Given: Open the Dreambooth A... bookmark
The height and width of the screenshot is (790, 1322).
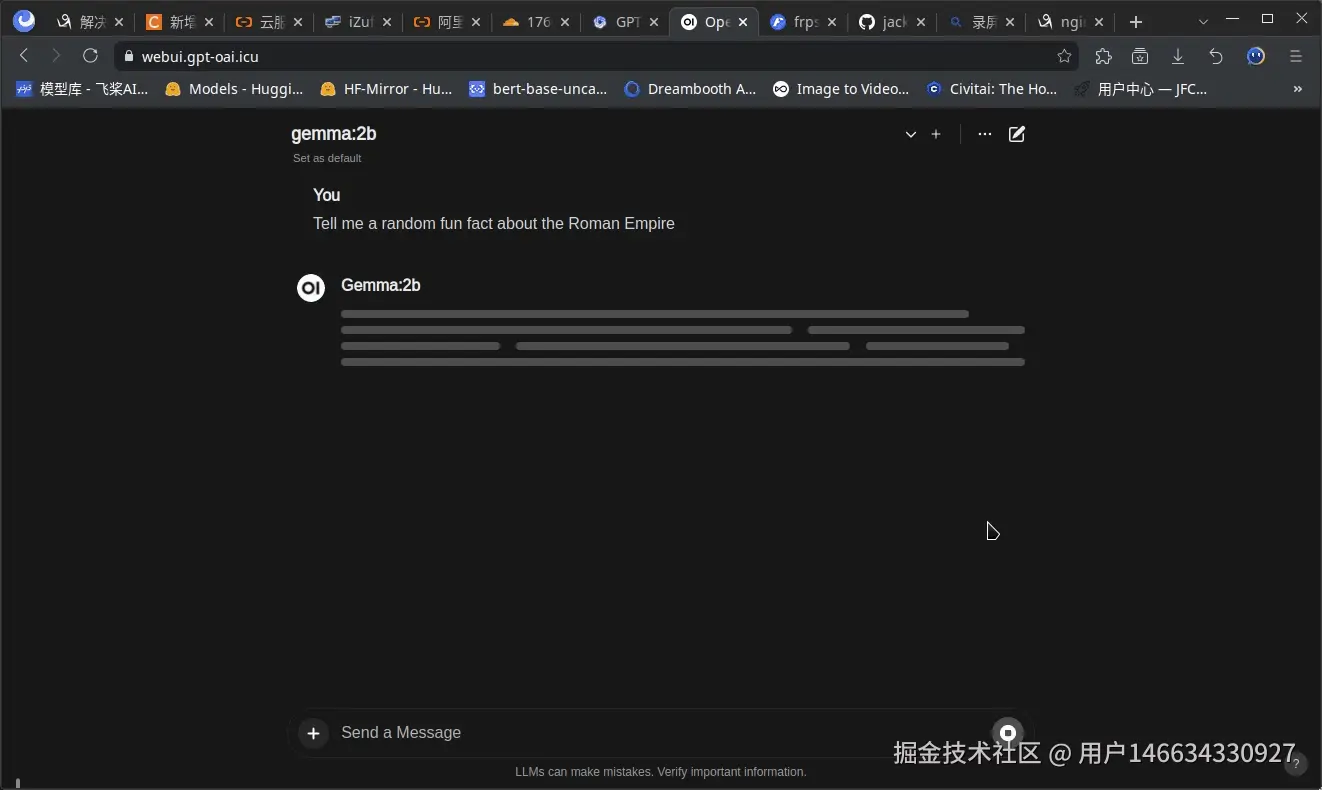Looking at the screenshot, I should click(690, 89).
